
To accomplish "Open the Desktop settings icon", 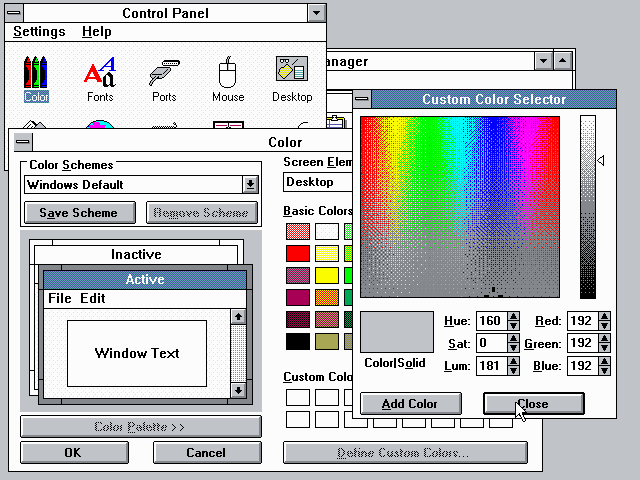I will (x=291, y=73).
